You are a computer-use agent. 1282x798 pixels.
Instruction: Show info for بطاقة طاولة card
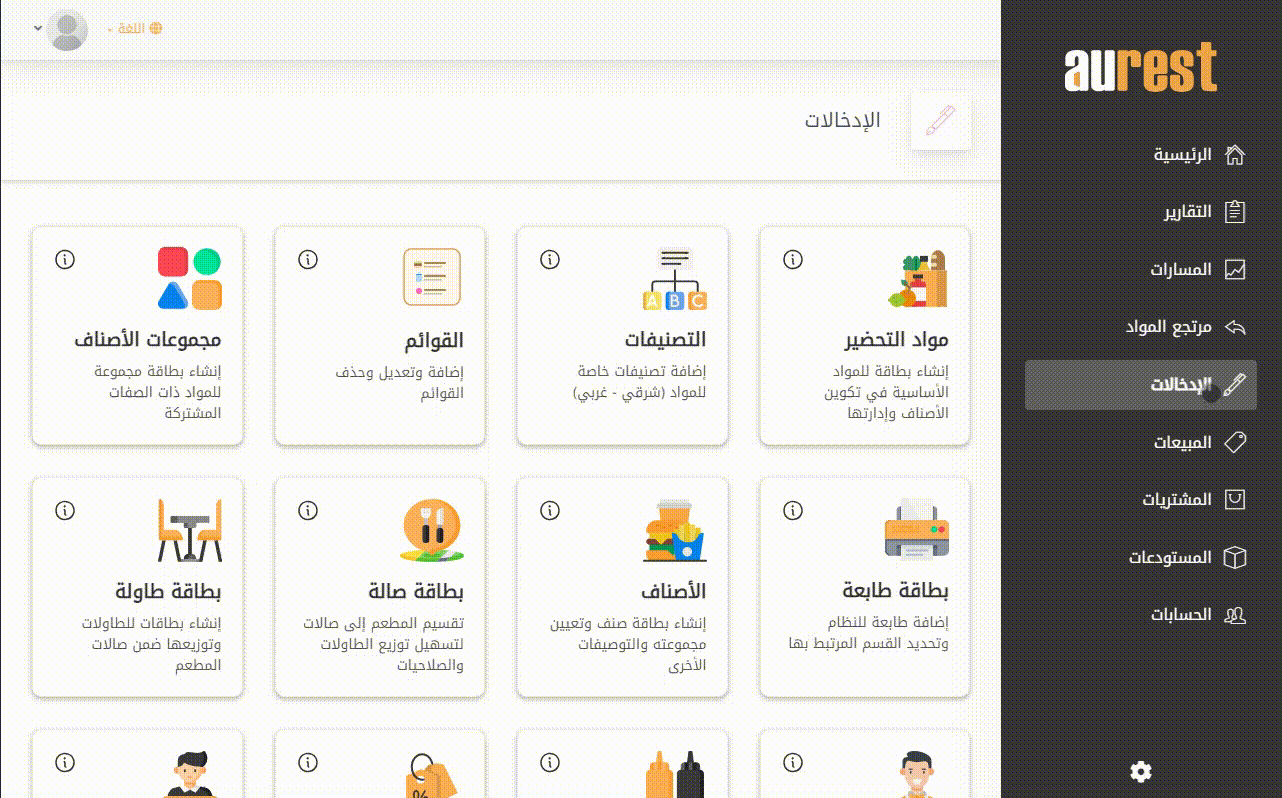[x=65, y=511]
